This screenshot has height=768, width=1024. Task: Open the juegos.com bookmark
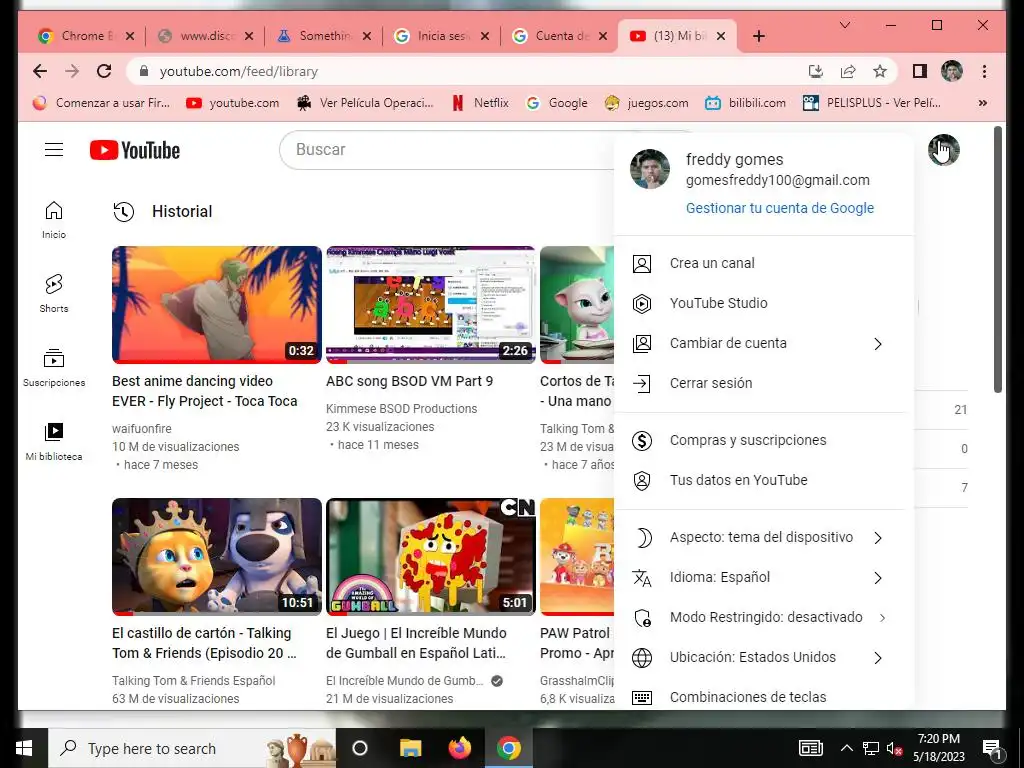[x=646, y=103]
